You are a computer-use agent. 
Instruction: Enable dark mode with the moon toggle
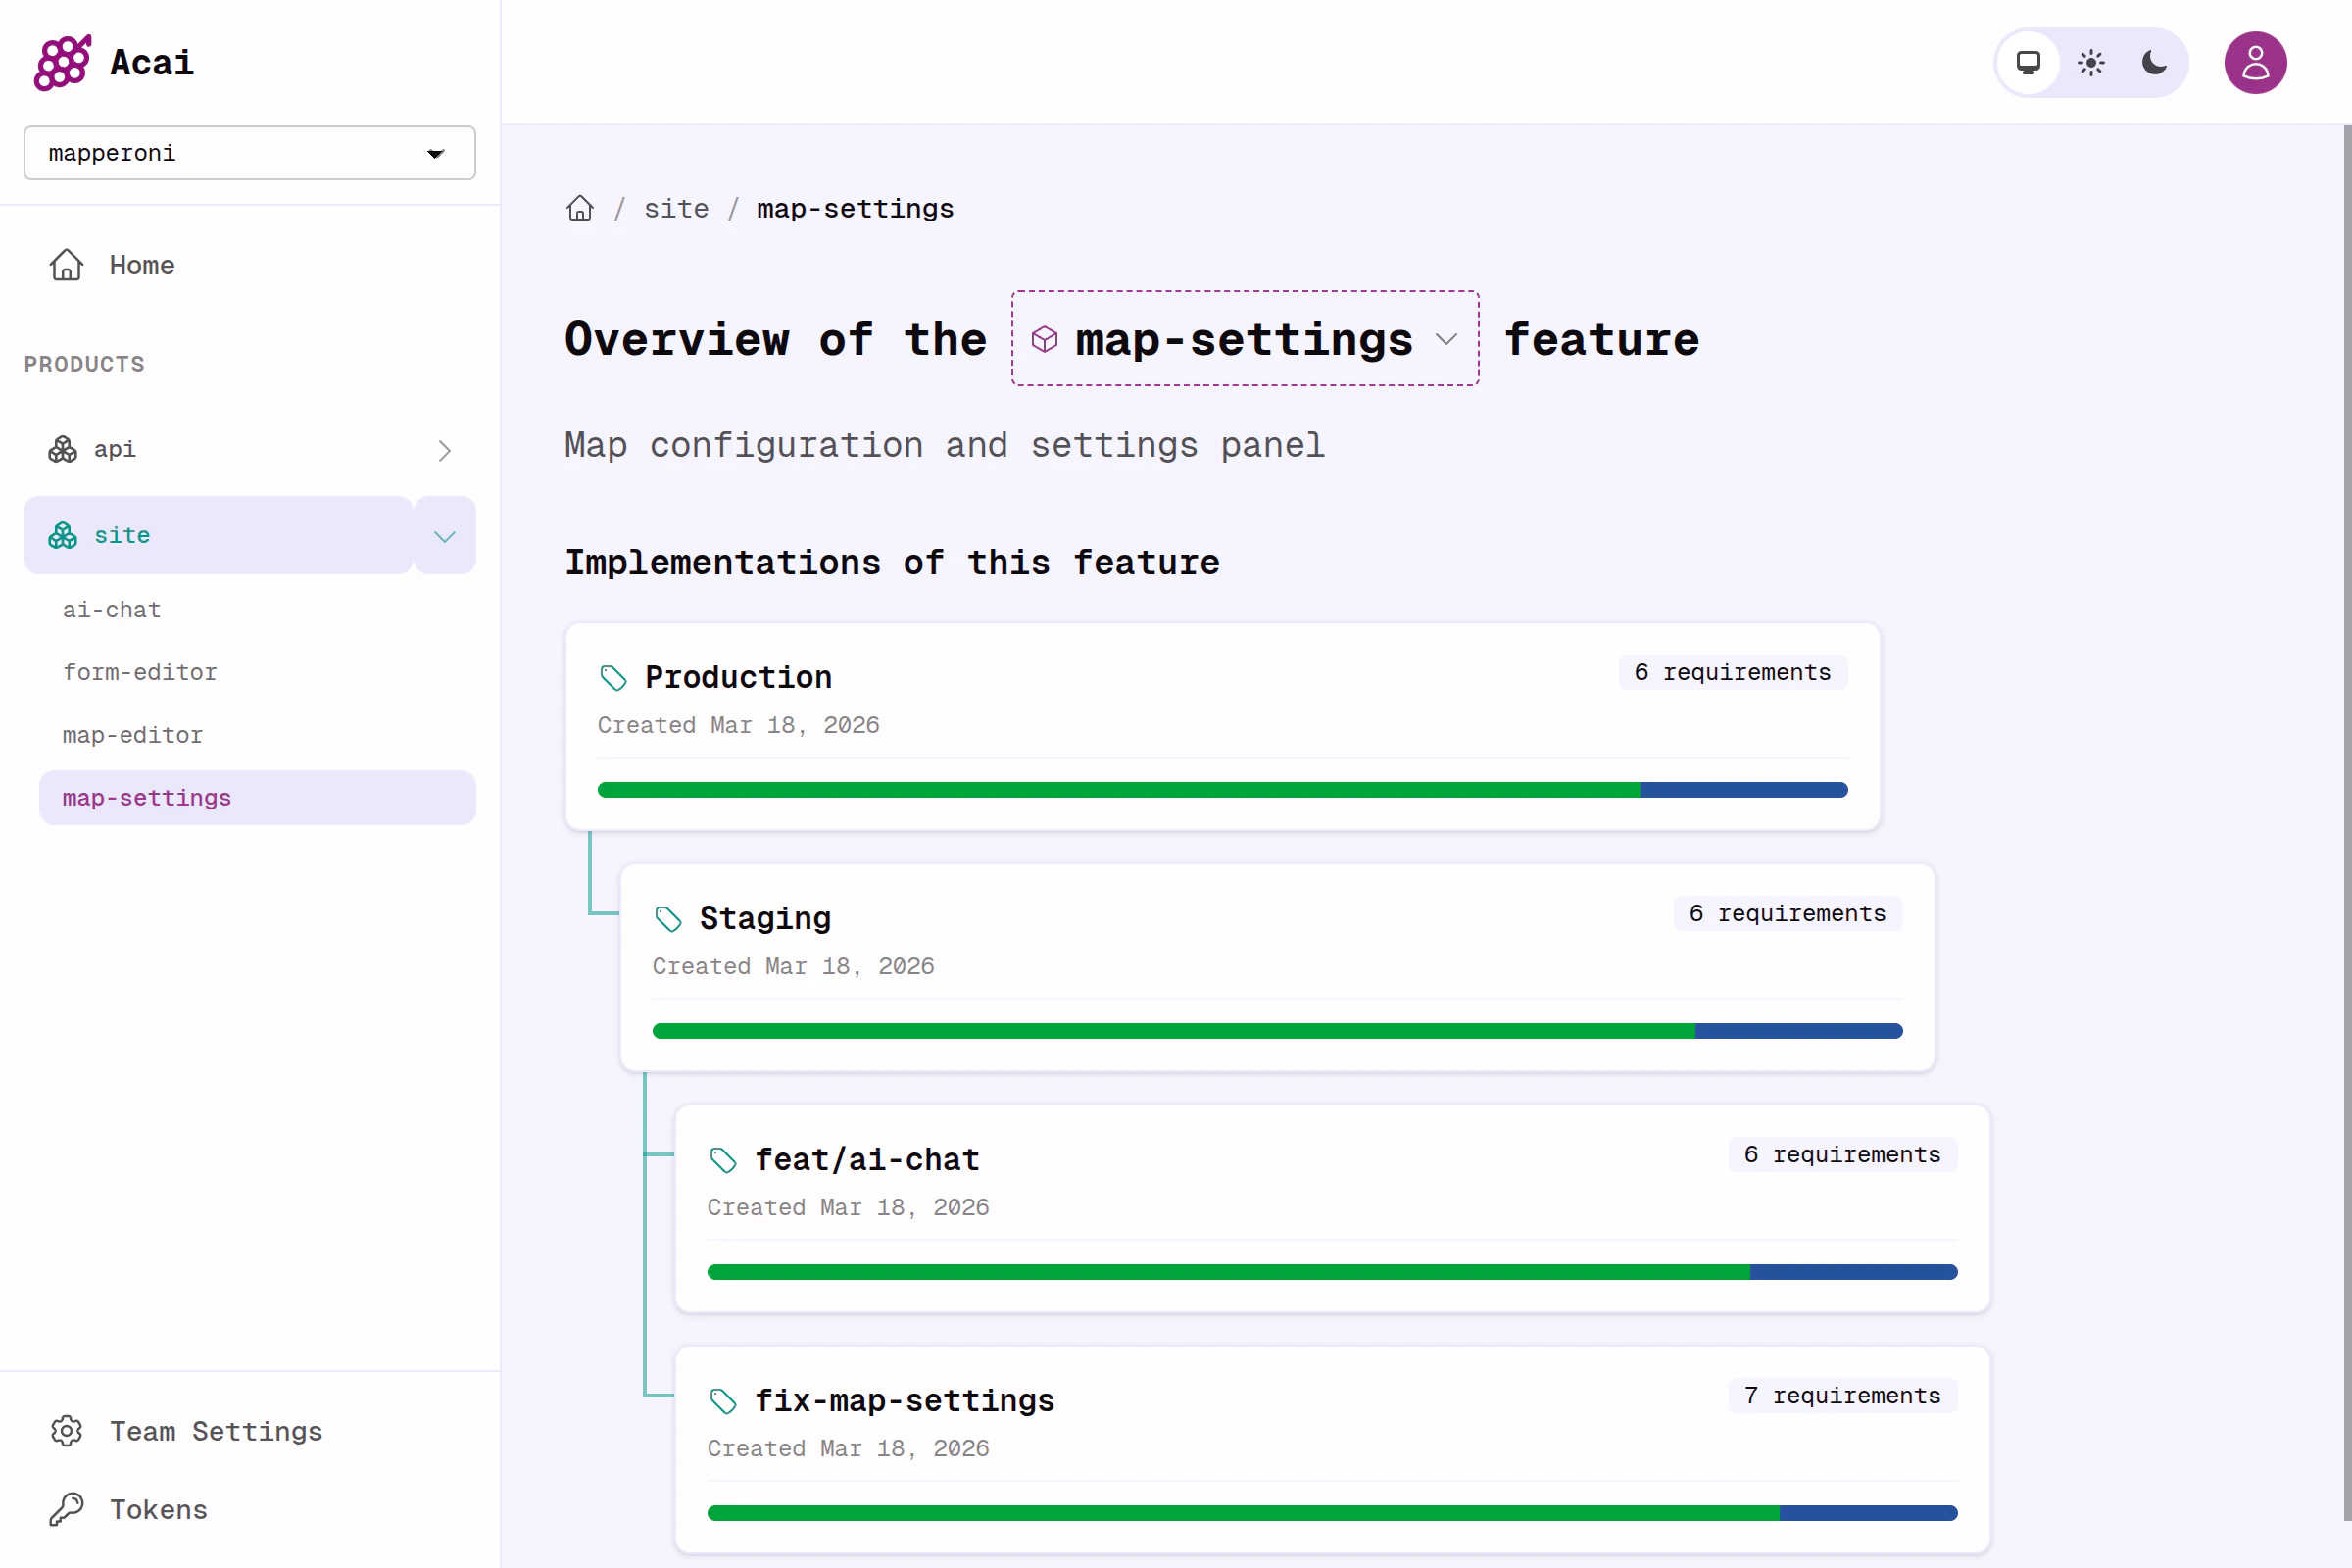pyautogui.click(x=2152, y=62)
